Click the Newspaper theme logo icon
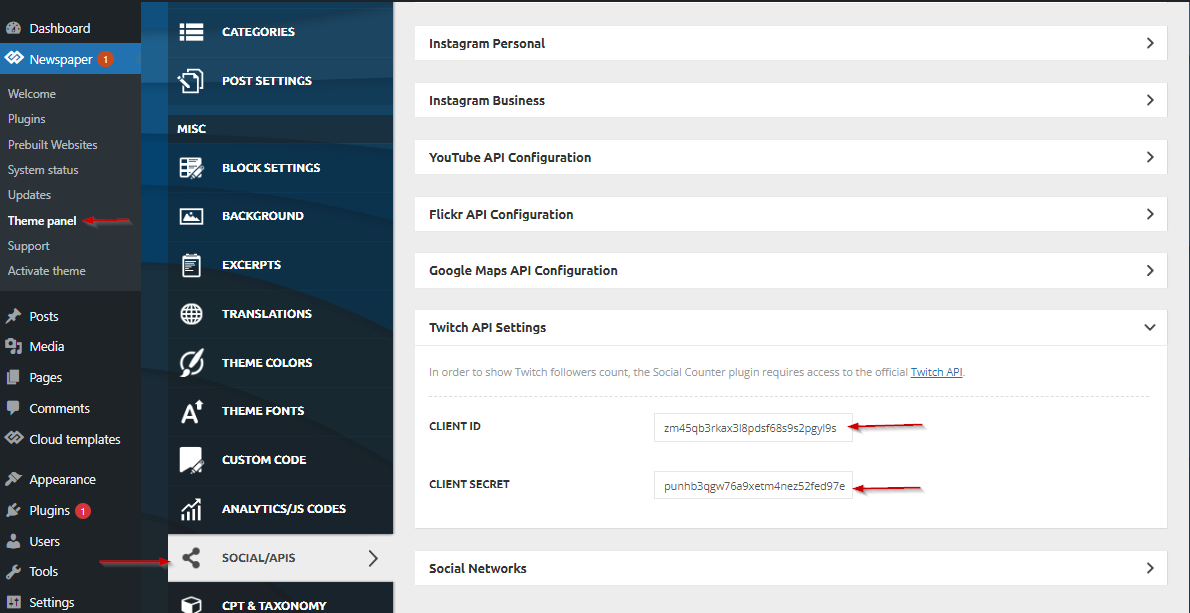The width and height of the screenshot is (1190, 613). click(14, 58)
